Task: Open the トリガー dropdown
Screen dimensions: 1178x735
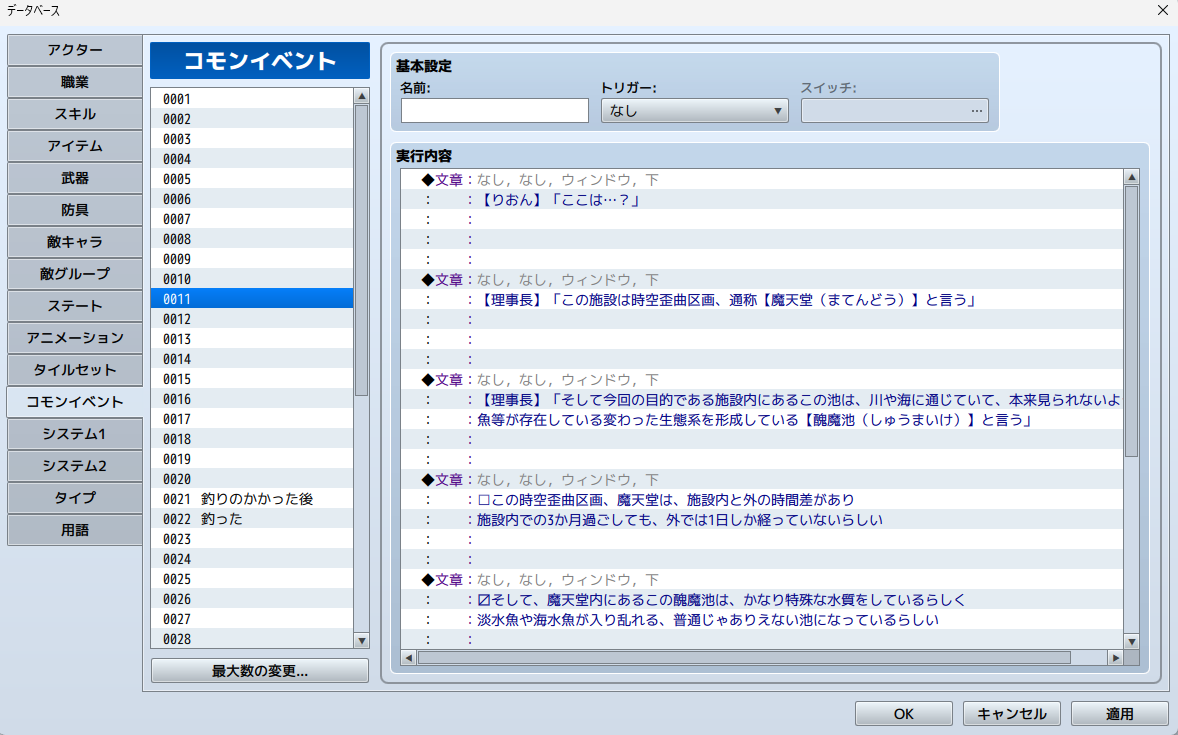Action: (694, 110)
